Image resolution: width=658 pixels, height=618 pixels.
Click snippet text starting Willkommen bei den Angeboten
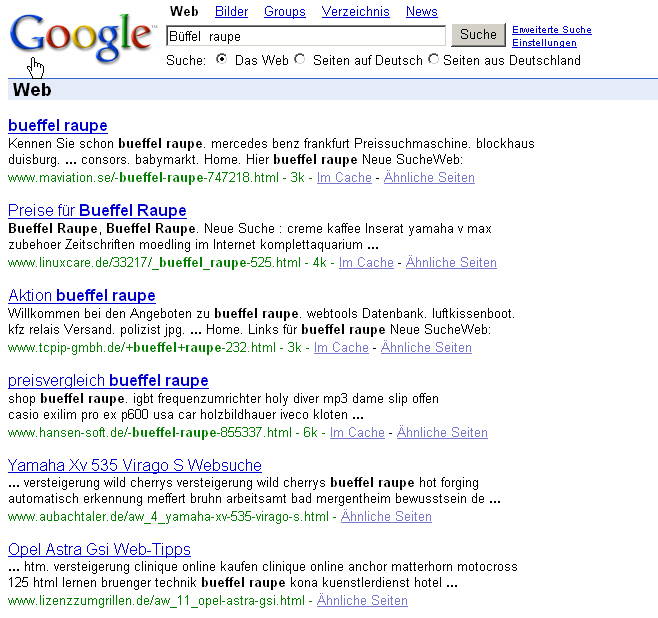261,321
